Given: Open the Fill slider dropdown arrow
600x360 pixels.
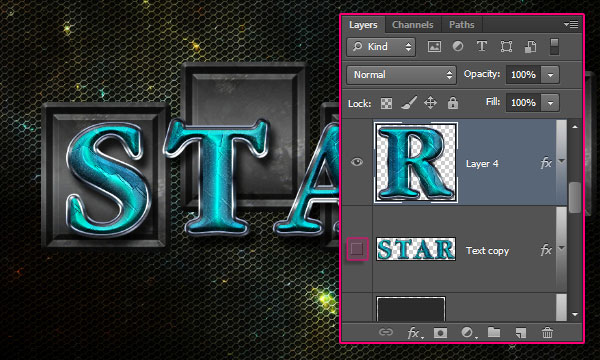Looking at the screenshot, I should point(550,103).
